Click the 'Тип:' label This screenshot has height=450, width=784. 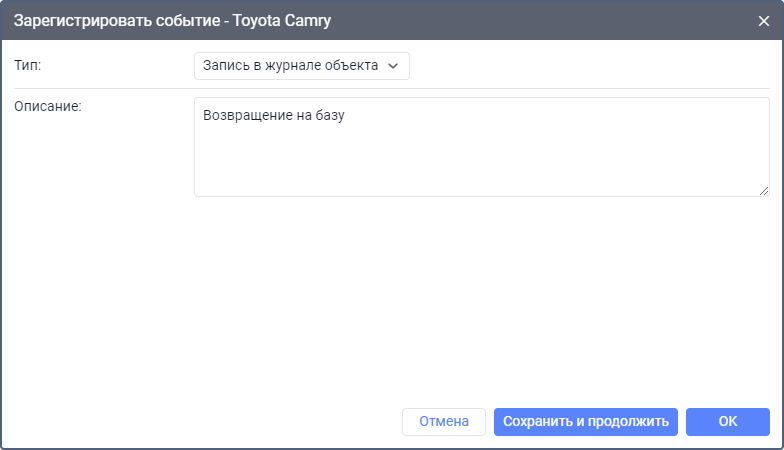[28, 66]
